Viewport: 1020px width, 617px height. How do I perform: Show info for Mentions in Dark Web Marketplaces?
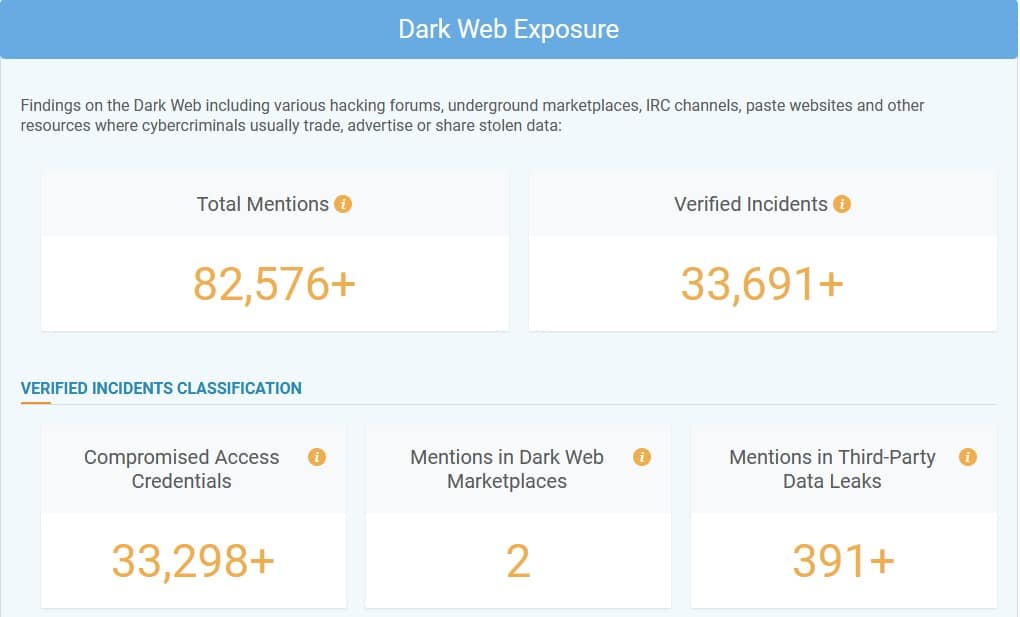pos(642,457)
